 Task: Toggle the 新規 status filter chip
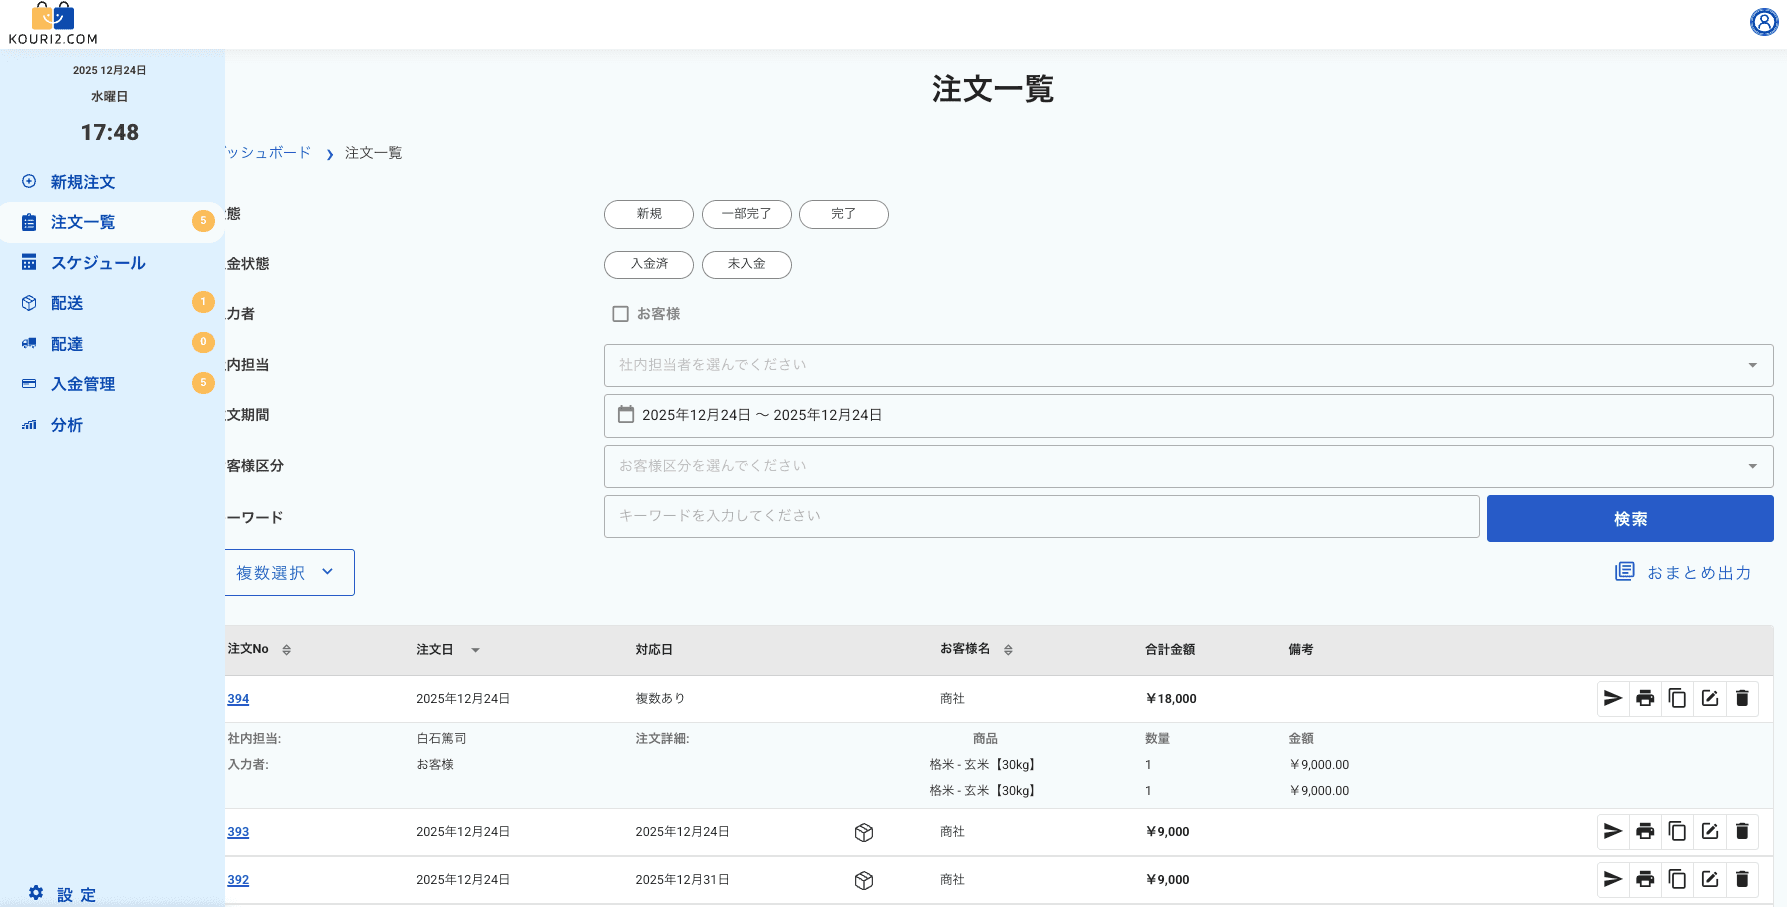coord(648,214)
